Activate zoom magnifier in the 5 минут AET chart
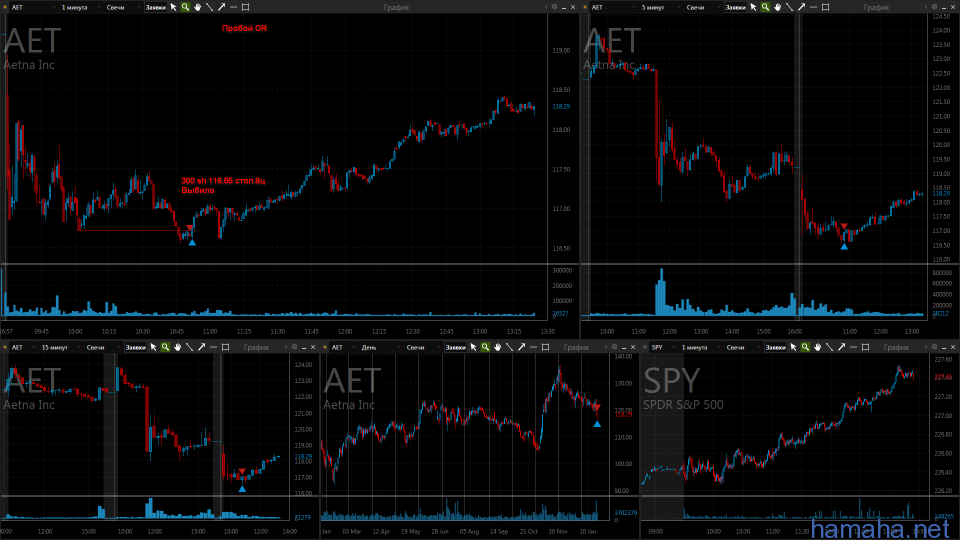Screen dimensions: 960x540 (765, 7)
